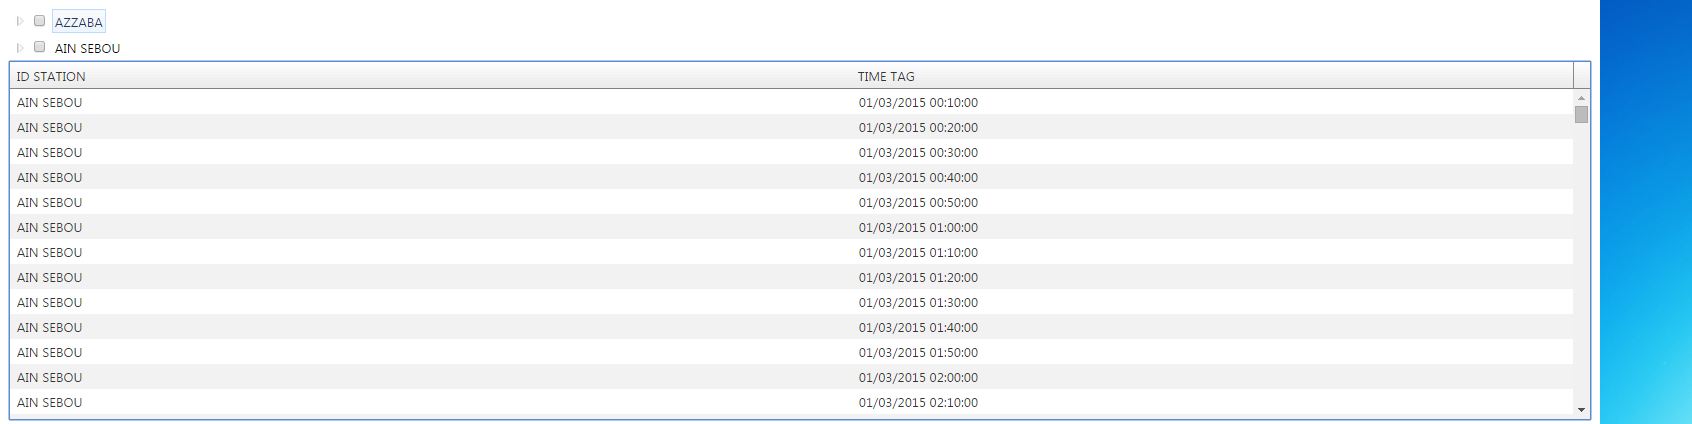
Task: Select AIN SEBOU label beside its checkbox
Action: pyautogui.click(x=87, y=48)
